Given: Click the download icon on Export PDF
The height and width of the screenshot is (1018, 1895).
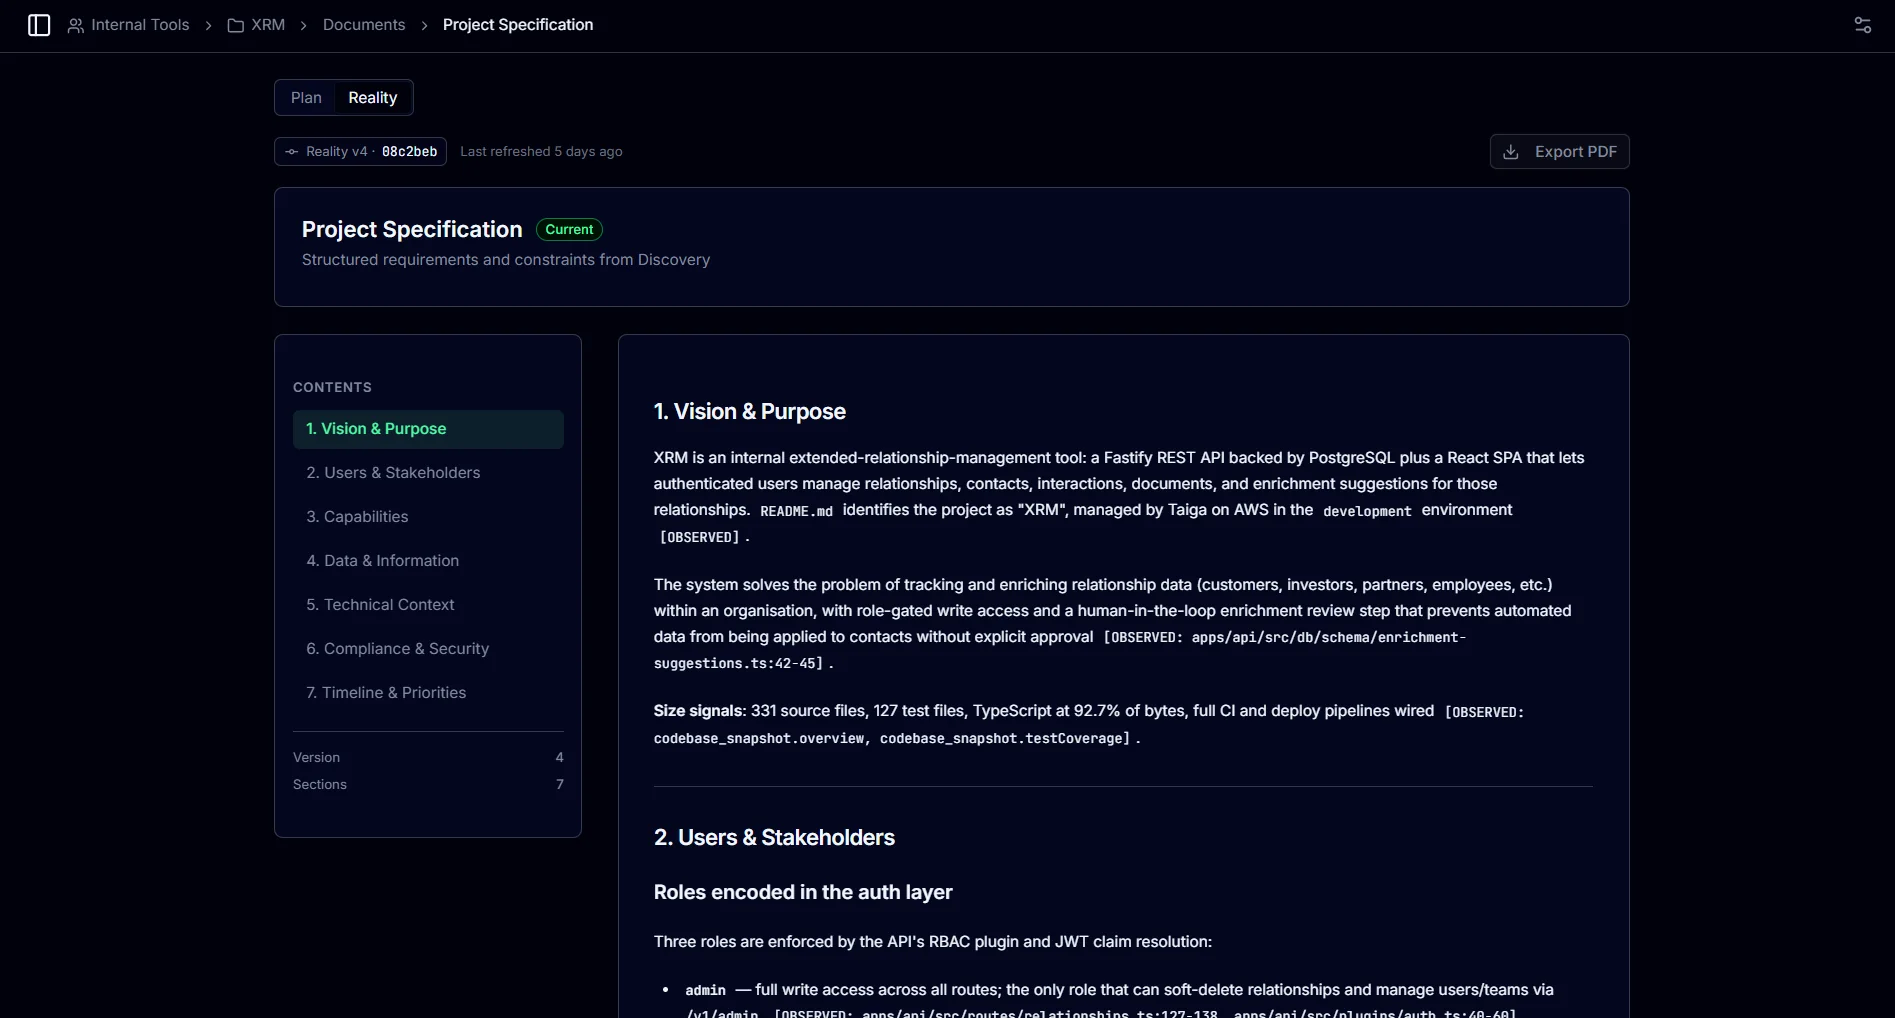Looking at the screenshot, I should tap(1511, 152).
